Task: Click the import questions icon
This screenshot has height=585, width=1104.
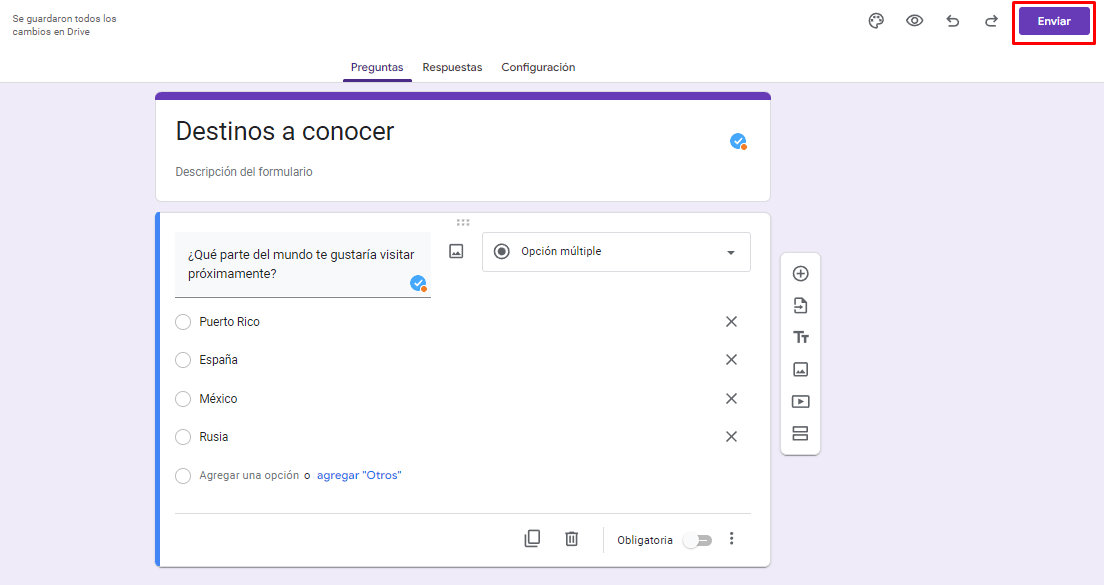Action: (800, 306)
